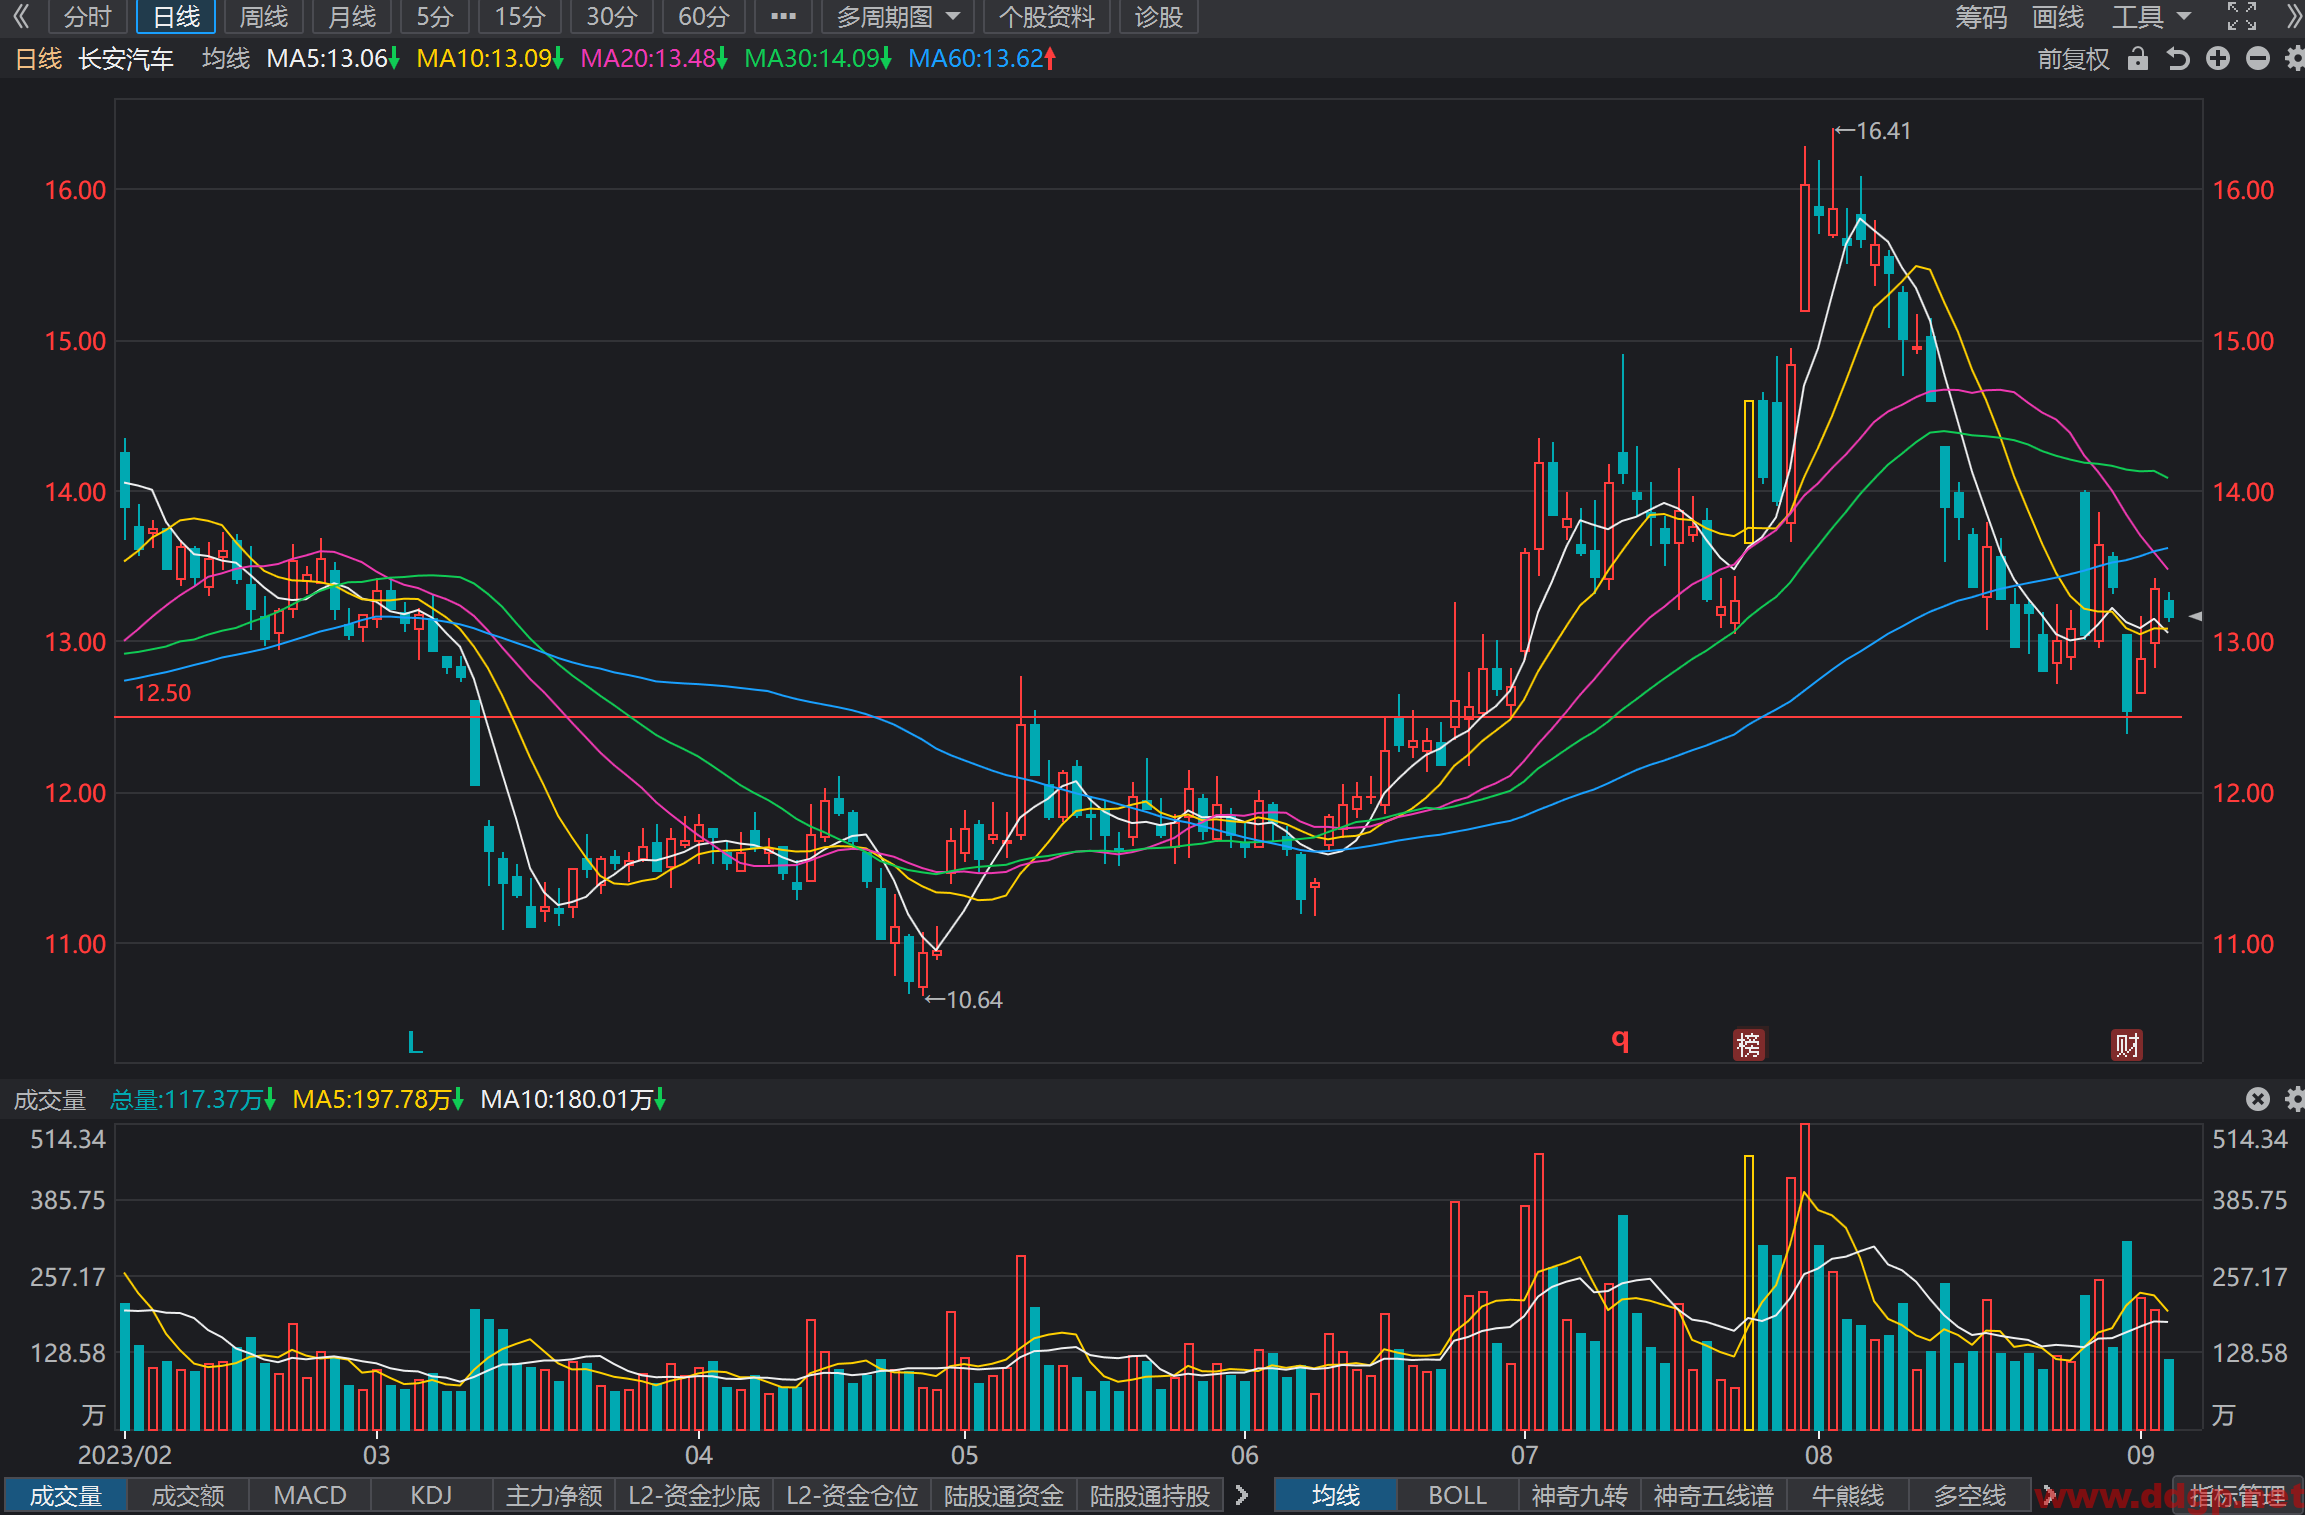Open 个股资料 stock information
The width and height of the screenshot is (2305, 1515).
pos(1046,17)
